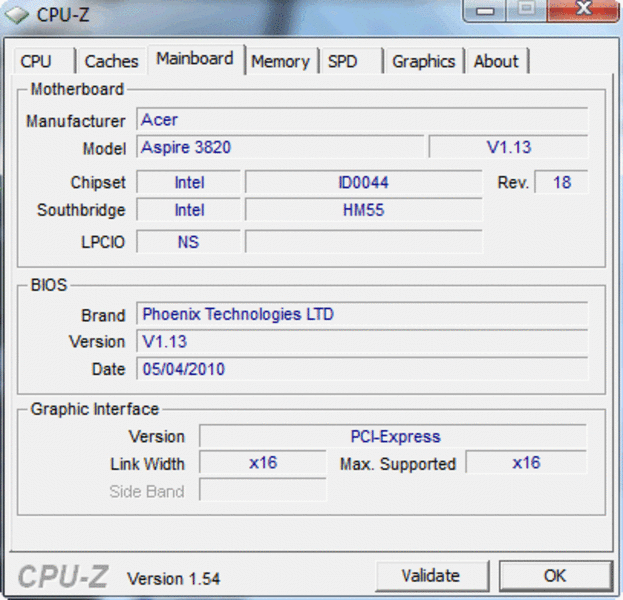The image size is (623, 600).
Task: Click the Chipset vendor field Intel
Action: pos(188,182)
